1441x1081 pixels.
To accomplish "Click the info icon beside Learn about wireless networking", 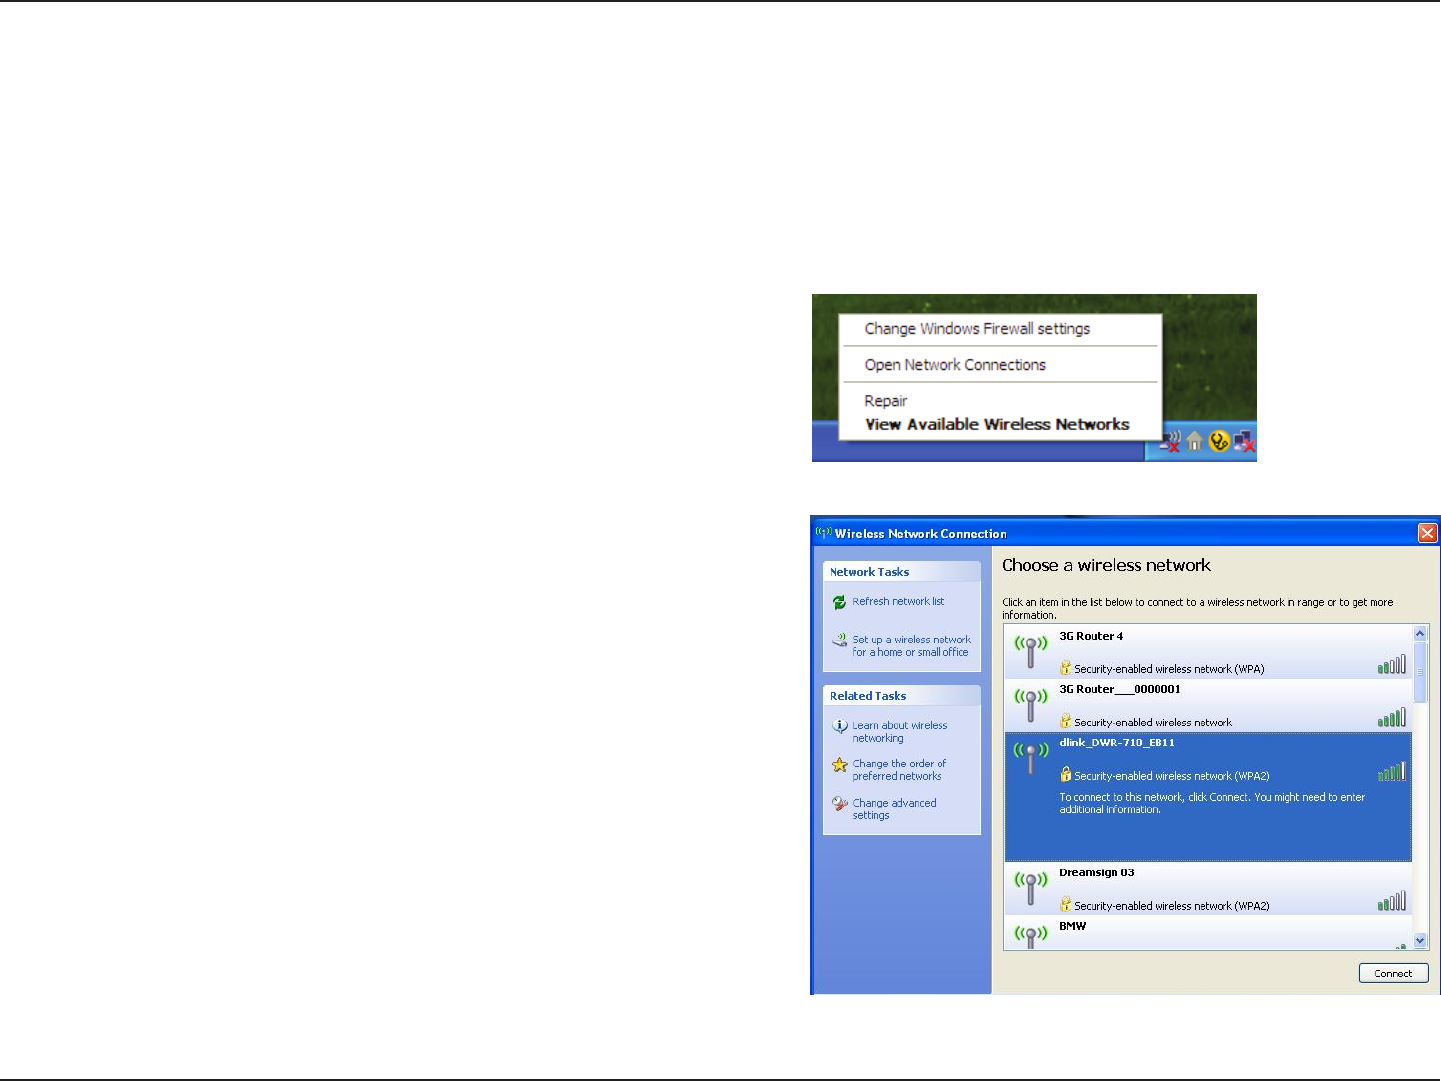I will coord(840,726).
